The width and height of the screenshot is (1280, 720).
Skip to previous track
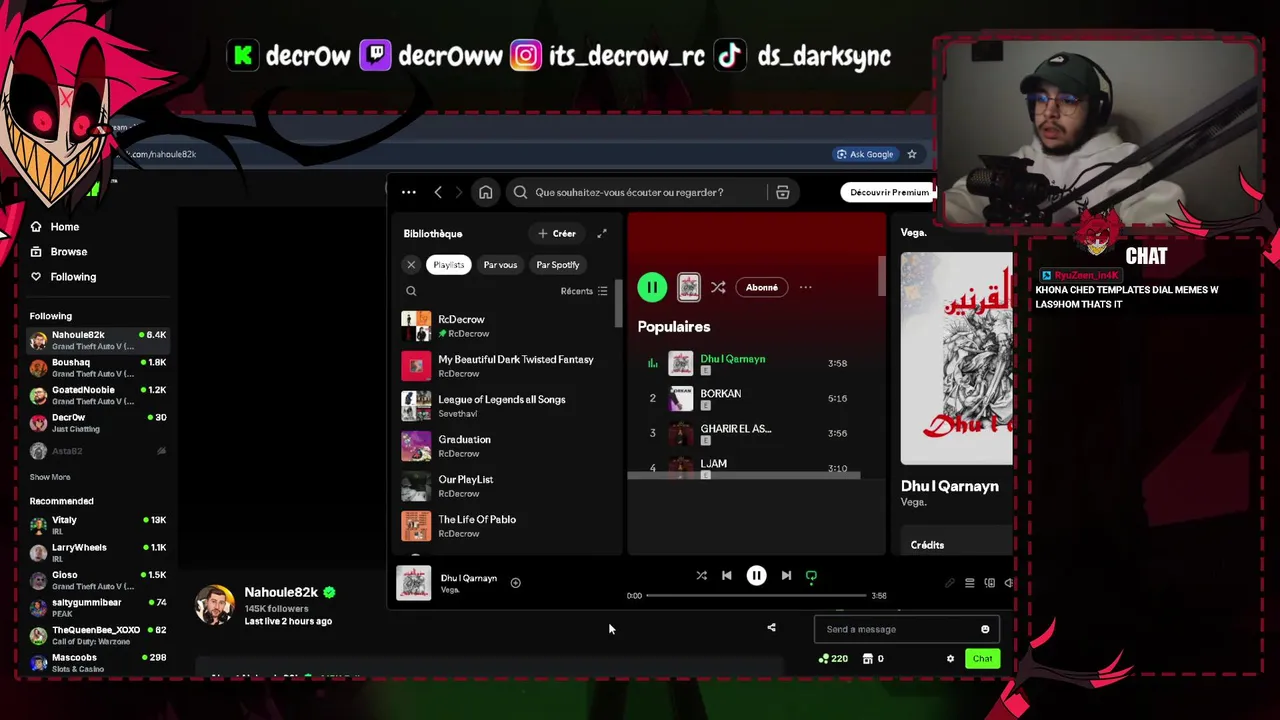[x=727, y=576]
